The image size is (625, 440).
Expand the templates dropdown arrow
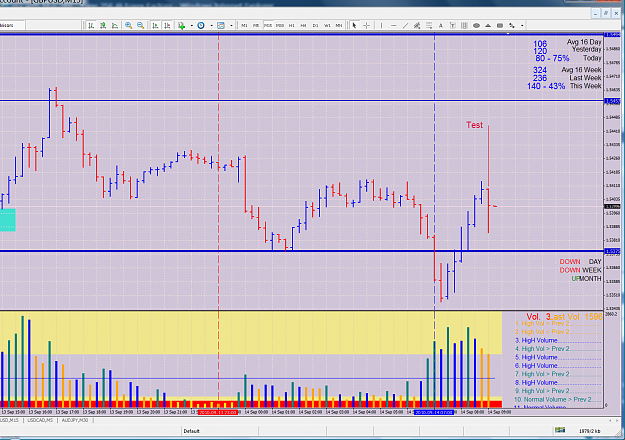pyautogui.click(x=231, y=26)
